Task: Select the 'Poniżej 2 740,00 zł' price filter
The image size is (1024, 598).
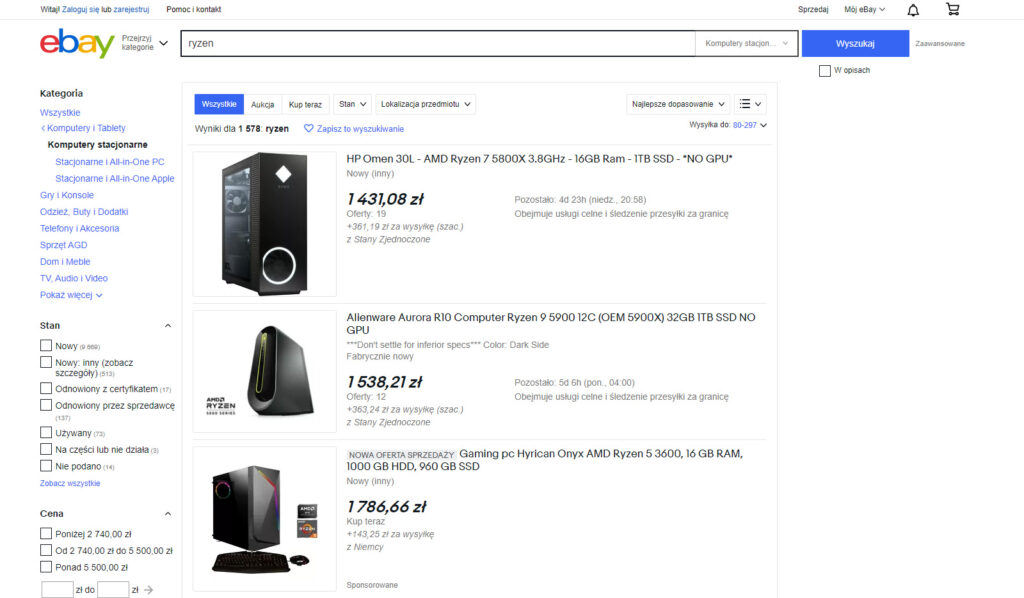Action: tap(46, 534)
